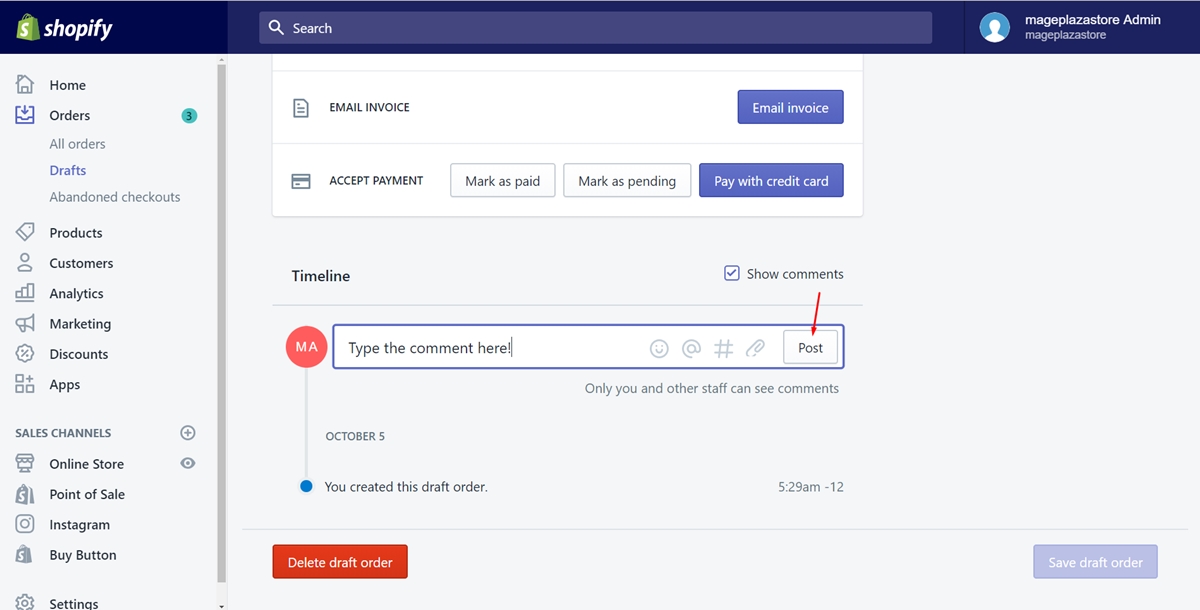Open the Point of Sale channel
Screen dimensions: 1200x610
pyautogui.click(x=87, y=494)
